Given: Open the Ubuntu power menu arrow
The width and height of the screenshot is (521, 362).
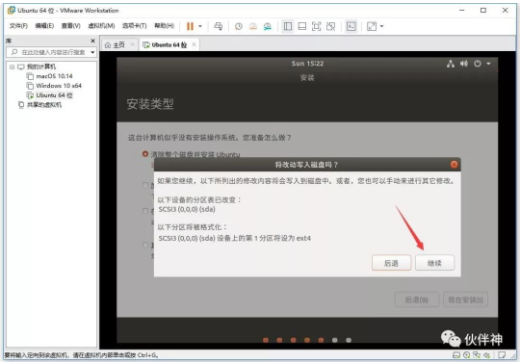Looking at the screenshot, I should tap(489, 64).
